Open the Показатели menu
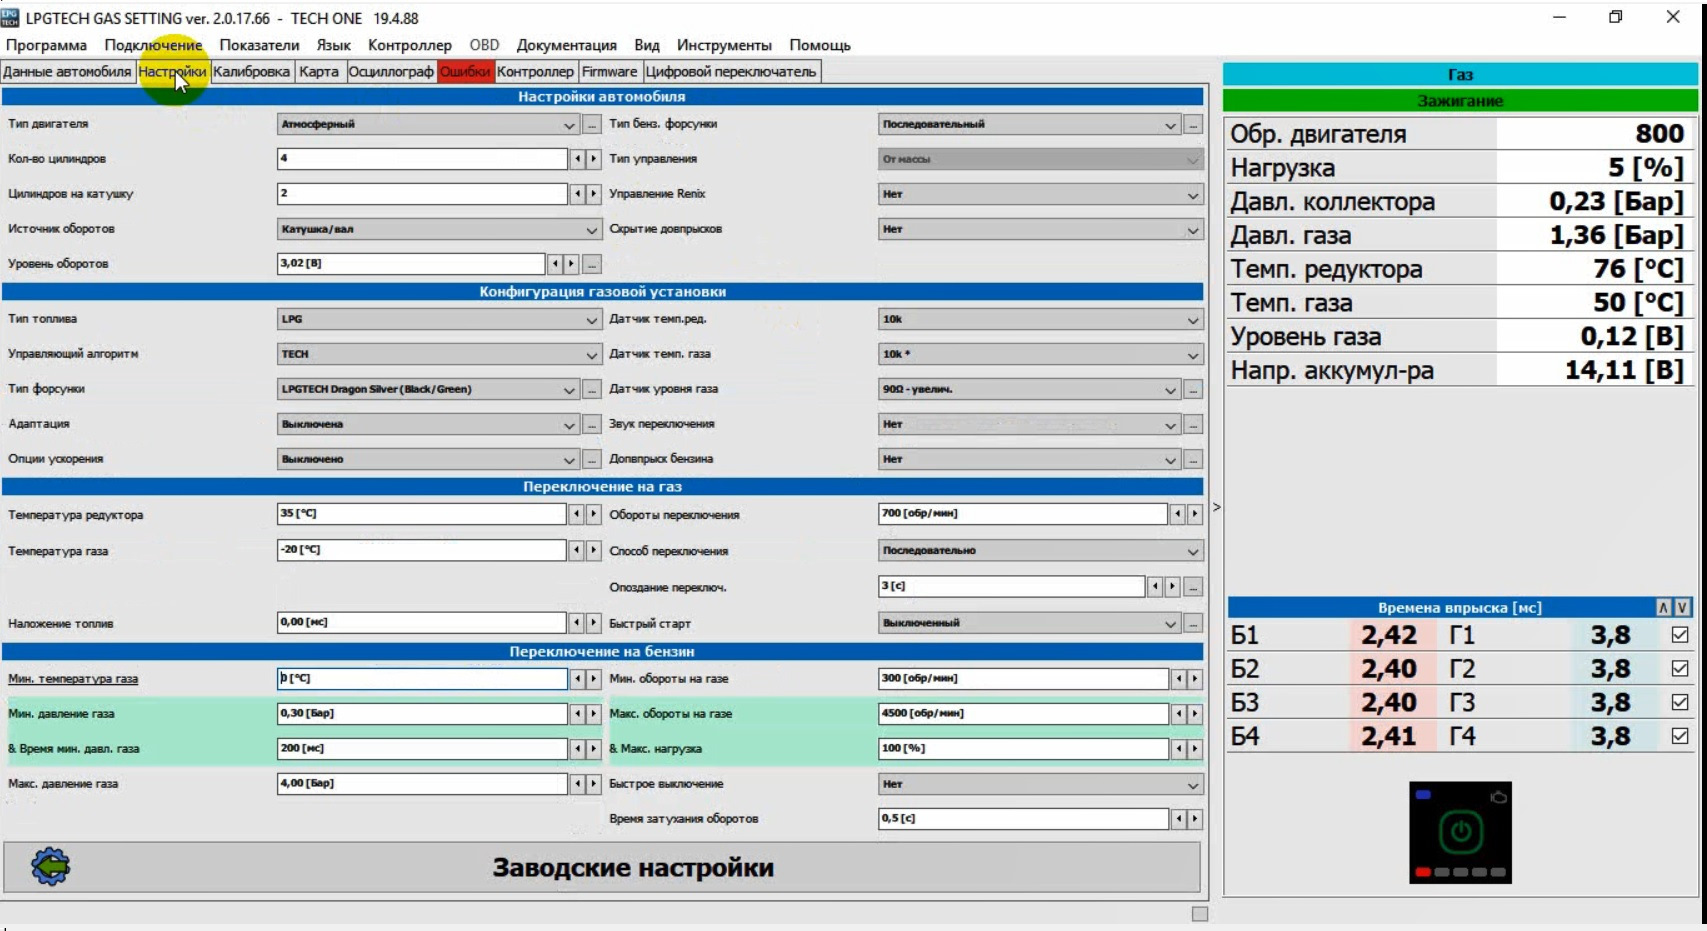1707x931 pixels. pyautogui.click(x=259, y=45)
